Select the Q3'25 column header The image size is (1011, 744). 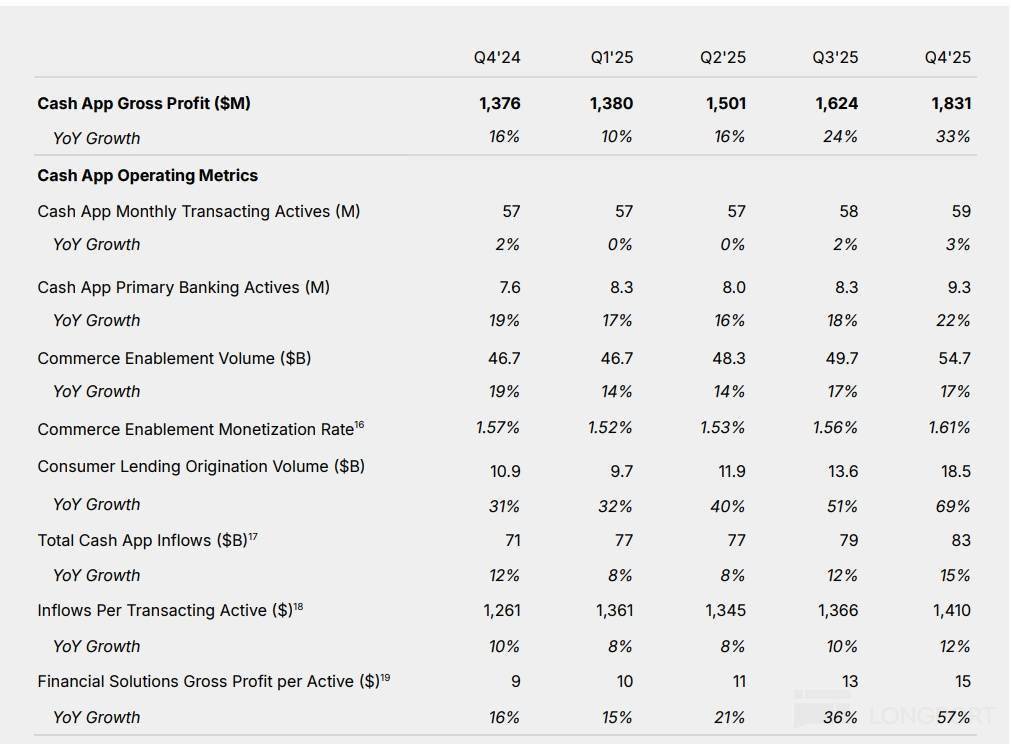point(835,57)
